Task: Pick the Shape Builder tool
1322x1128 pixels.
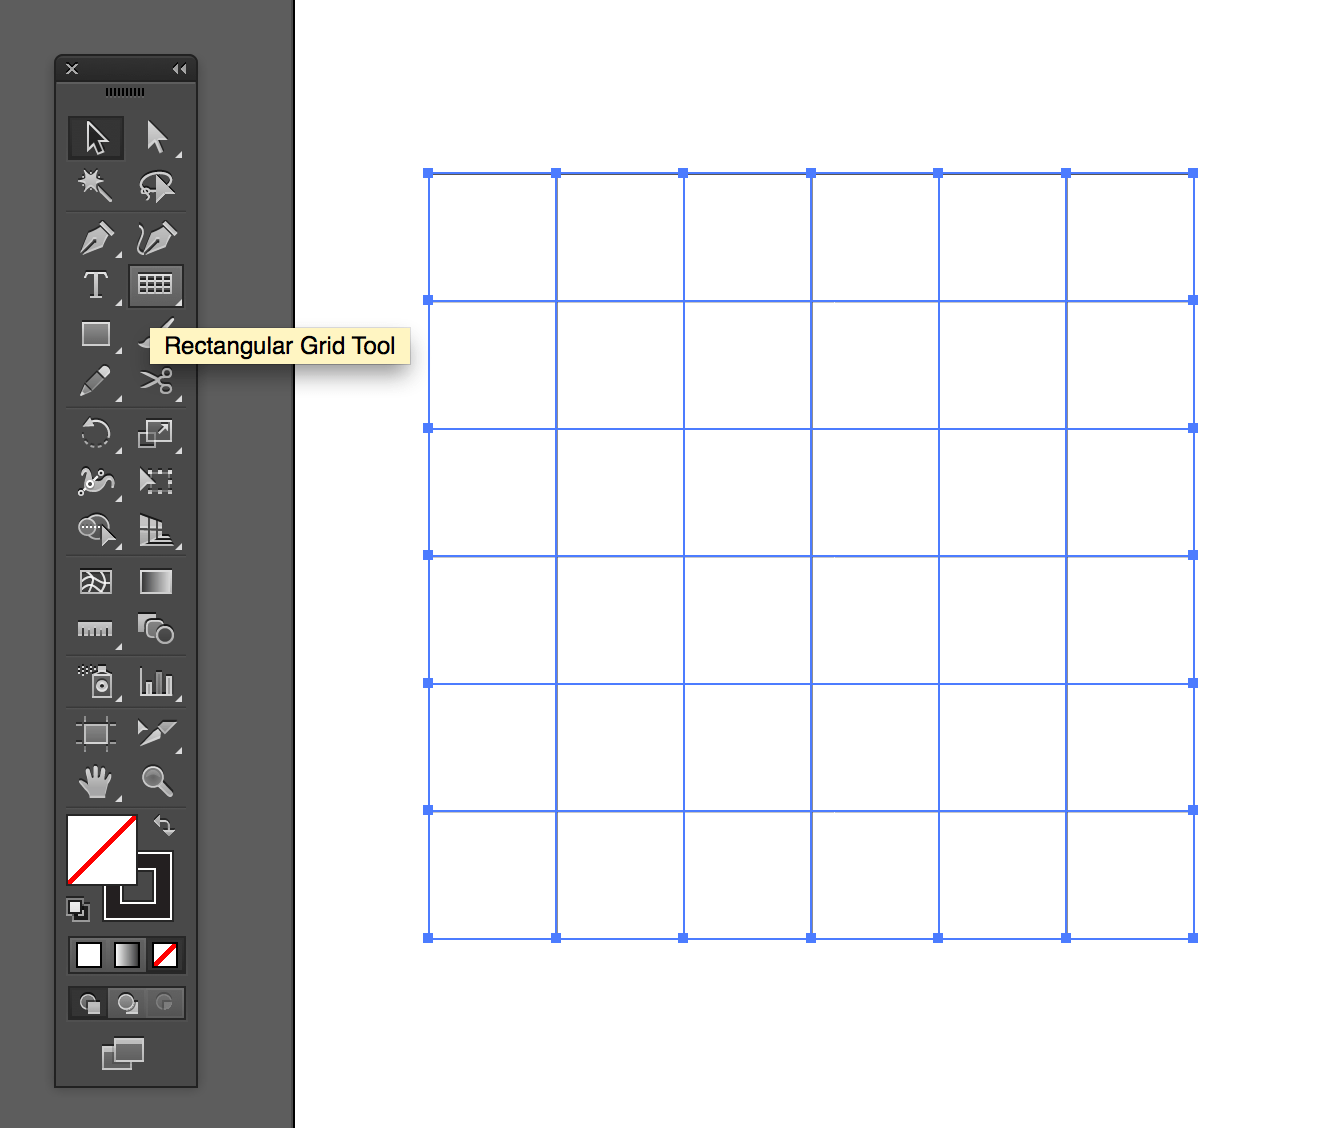Action: pyautogui.click(x=96, y=530)
